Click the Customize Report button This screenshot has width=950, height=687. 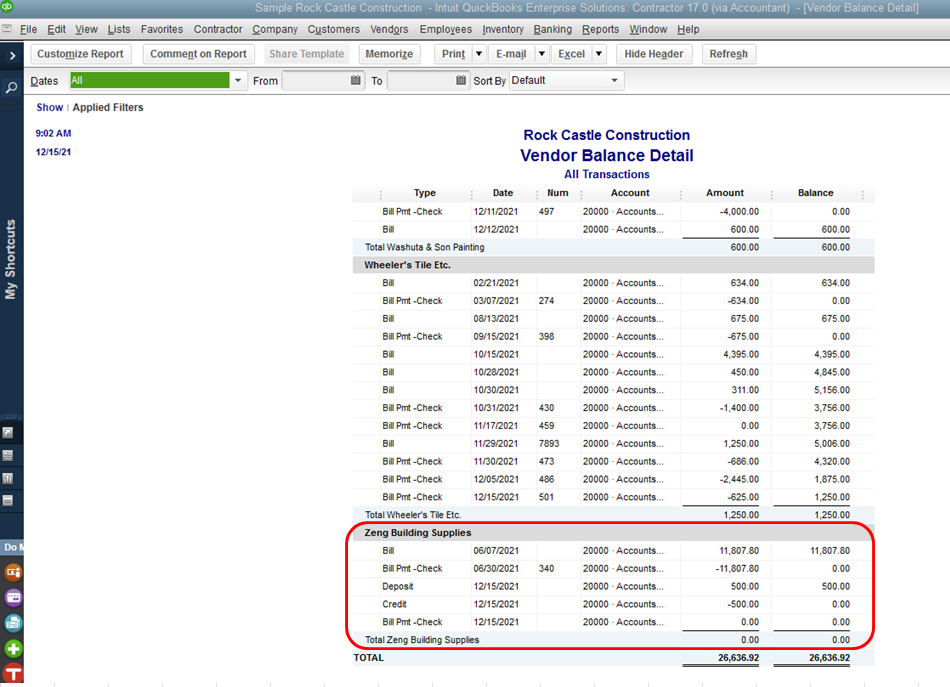tap(80, 54)
